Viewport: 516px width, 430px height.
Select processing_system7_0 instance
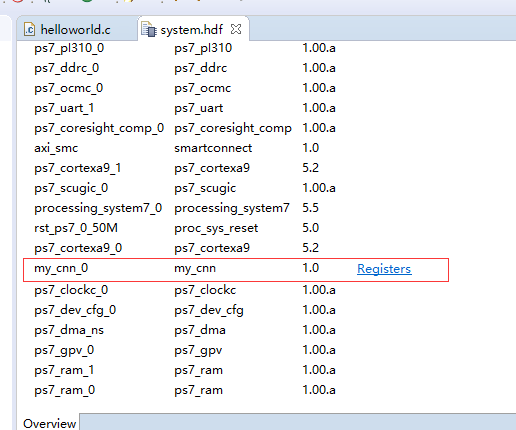click(x=98, y=208)
